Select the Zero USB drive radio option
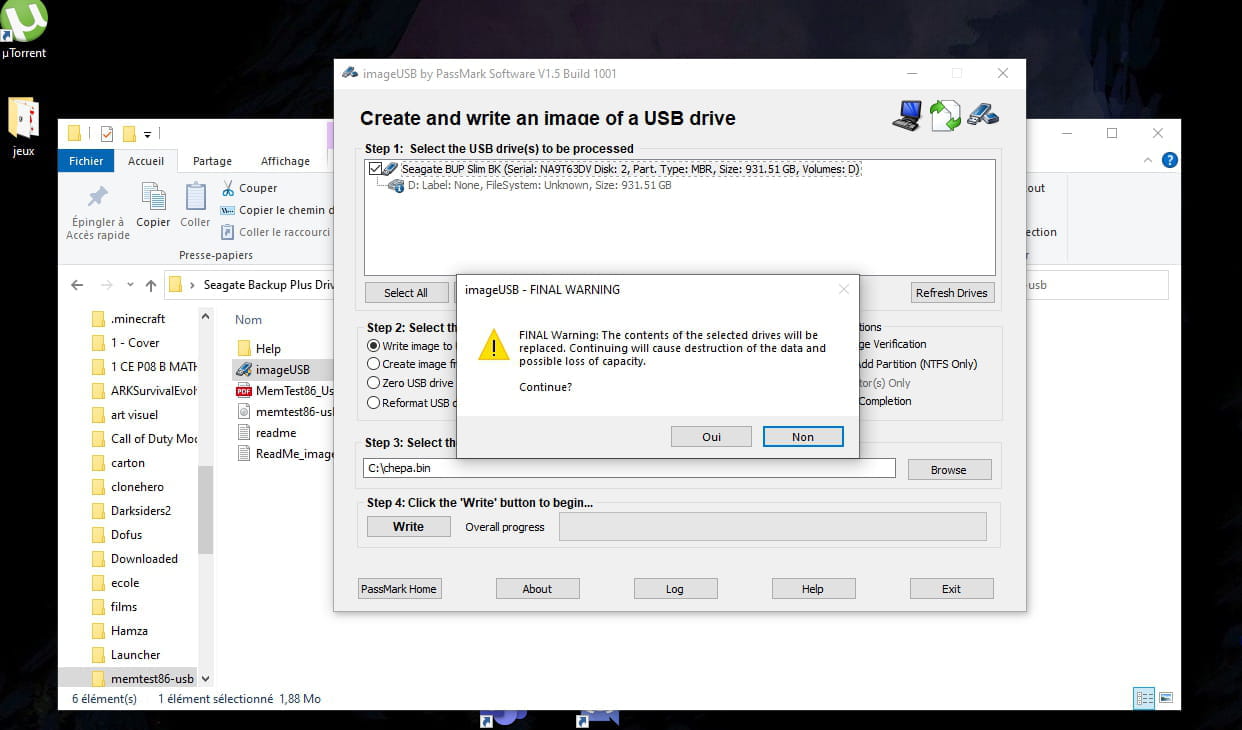This screenshot has height=730, width=1242. (374, 383)
